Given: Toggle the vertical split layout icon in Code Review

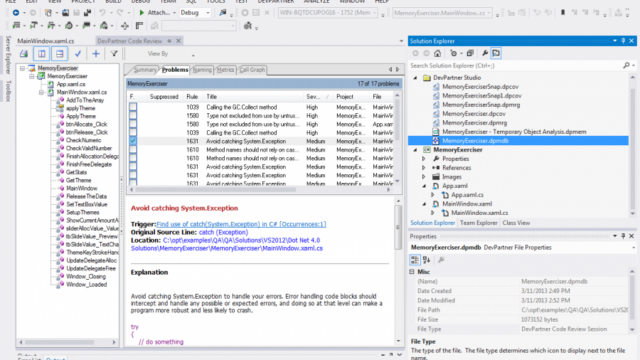Looking at the screenshot, I should coord(42,53).
